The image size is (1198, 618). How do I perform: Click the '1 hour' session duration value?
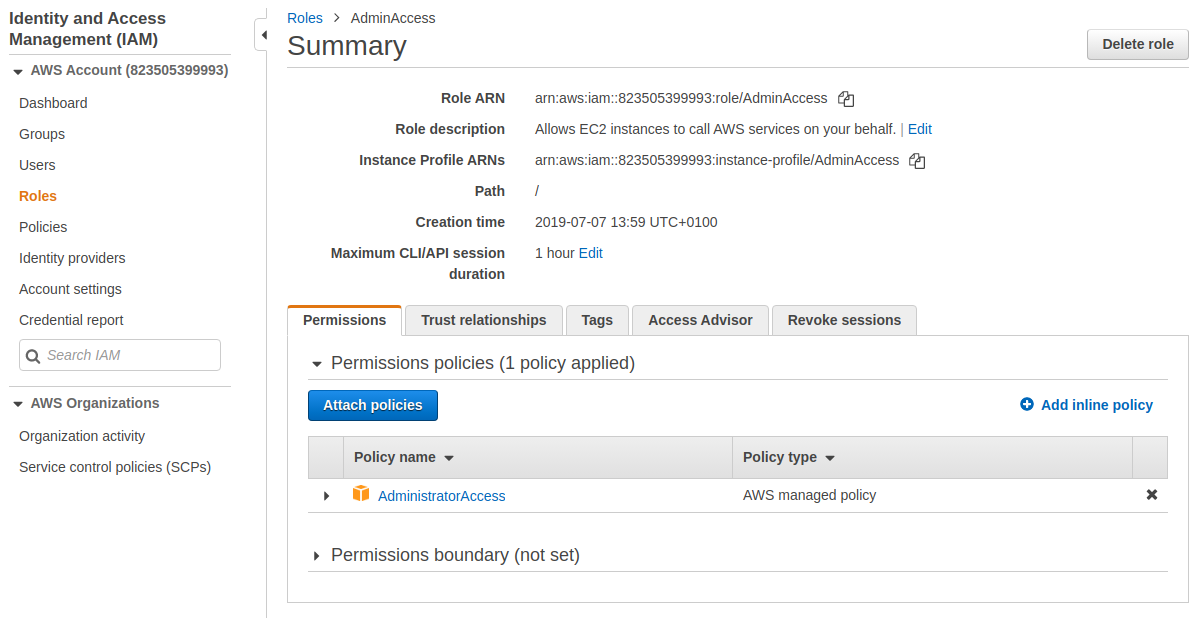(x=555, y=253)
